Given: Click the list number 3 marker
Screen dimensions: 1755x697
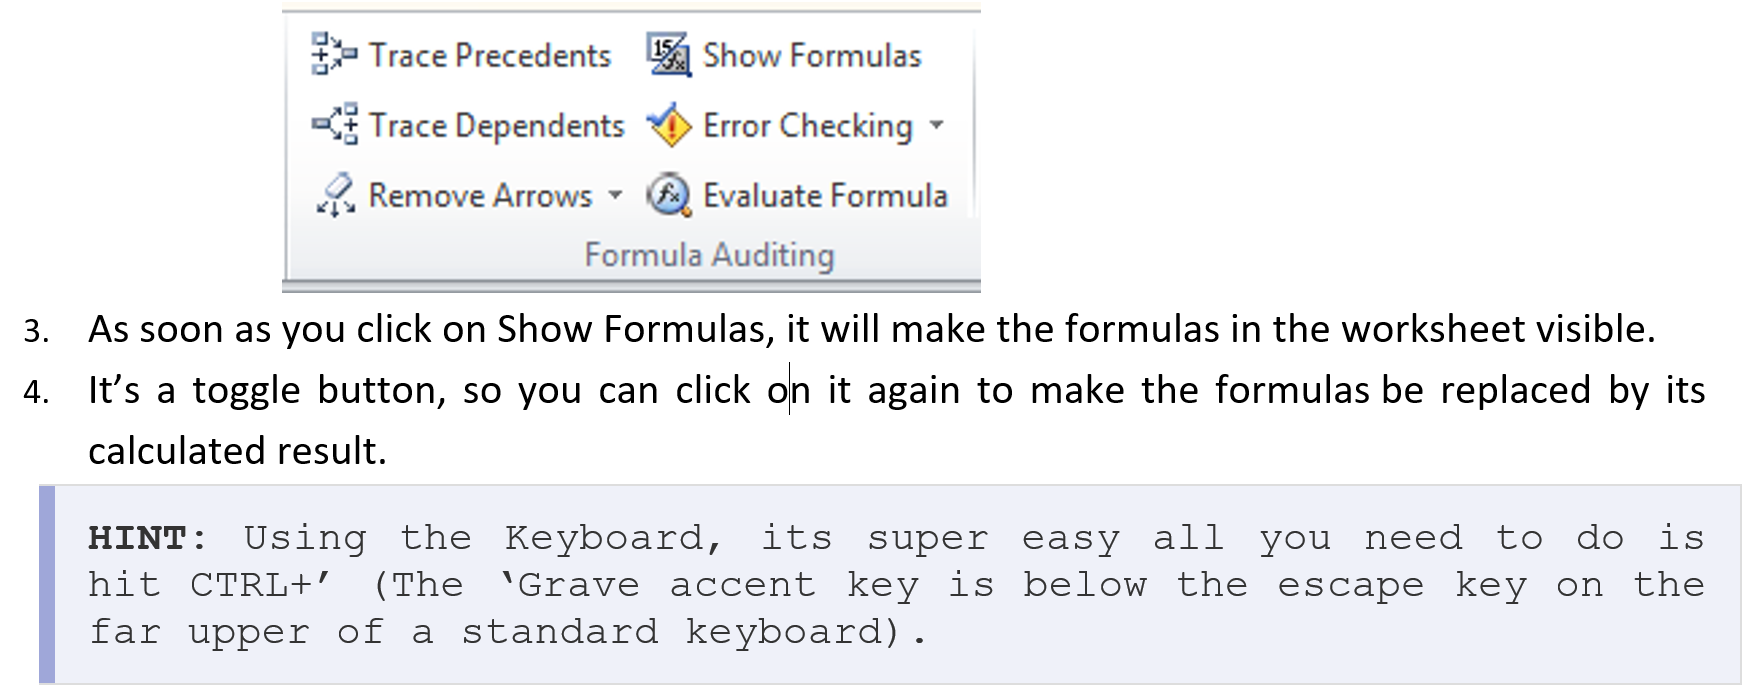Looking at the screenshot, I should click(x=36, y=331).
